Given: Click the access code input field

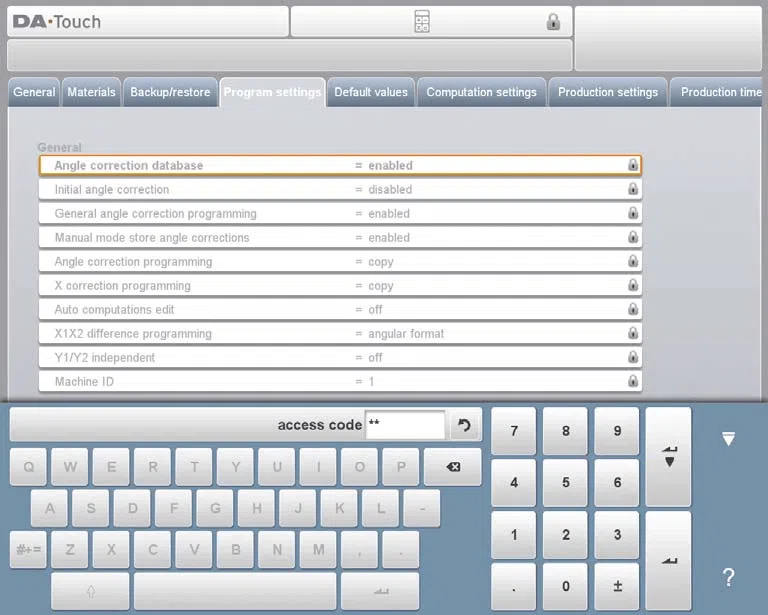Looking at the screenshot, I should [x=406, y=425].
